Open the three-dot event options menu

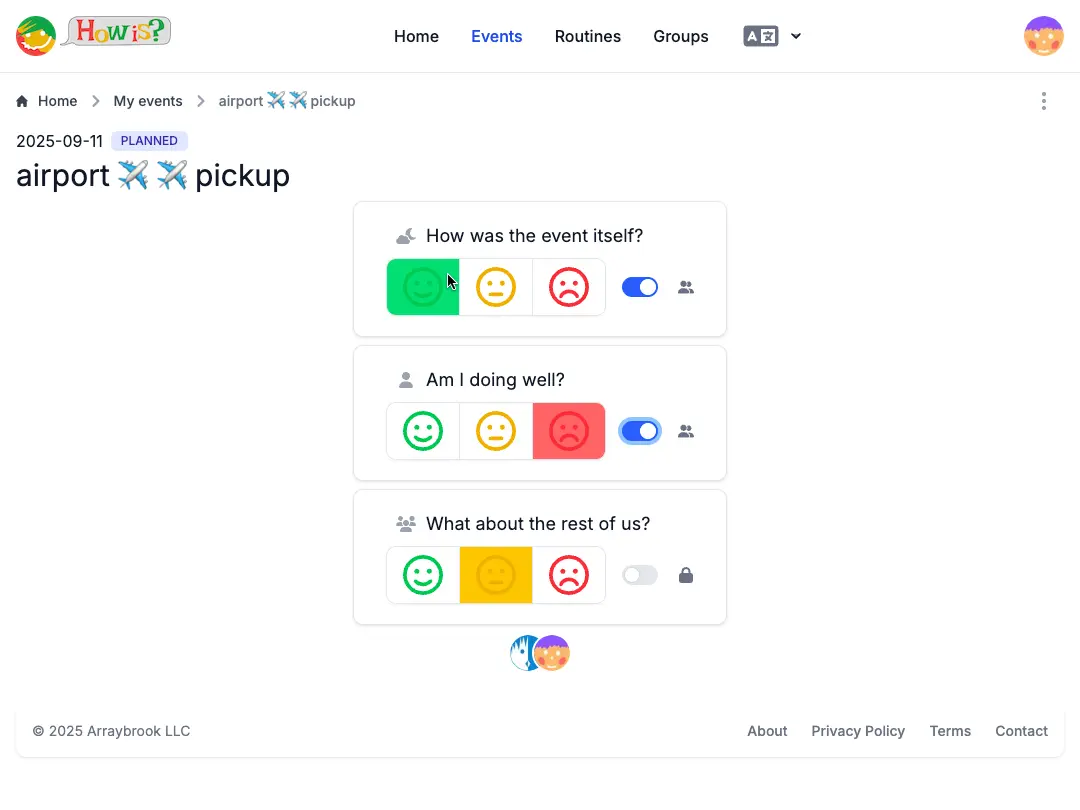[x=1044, y=101]
